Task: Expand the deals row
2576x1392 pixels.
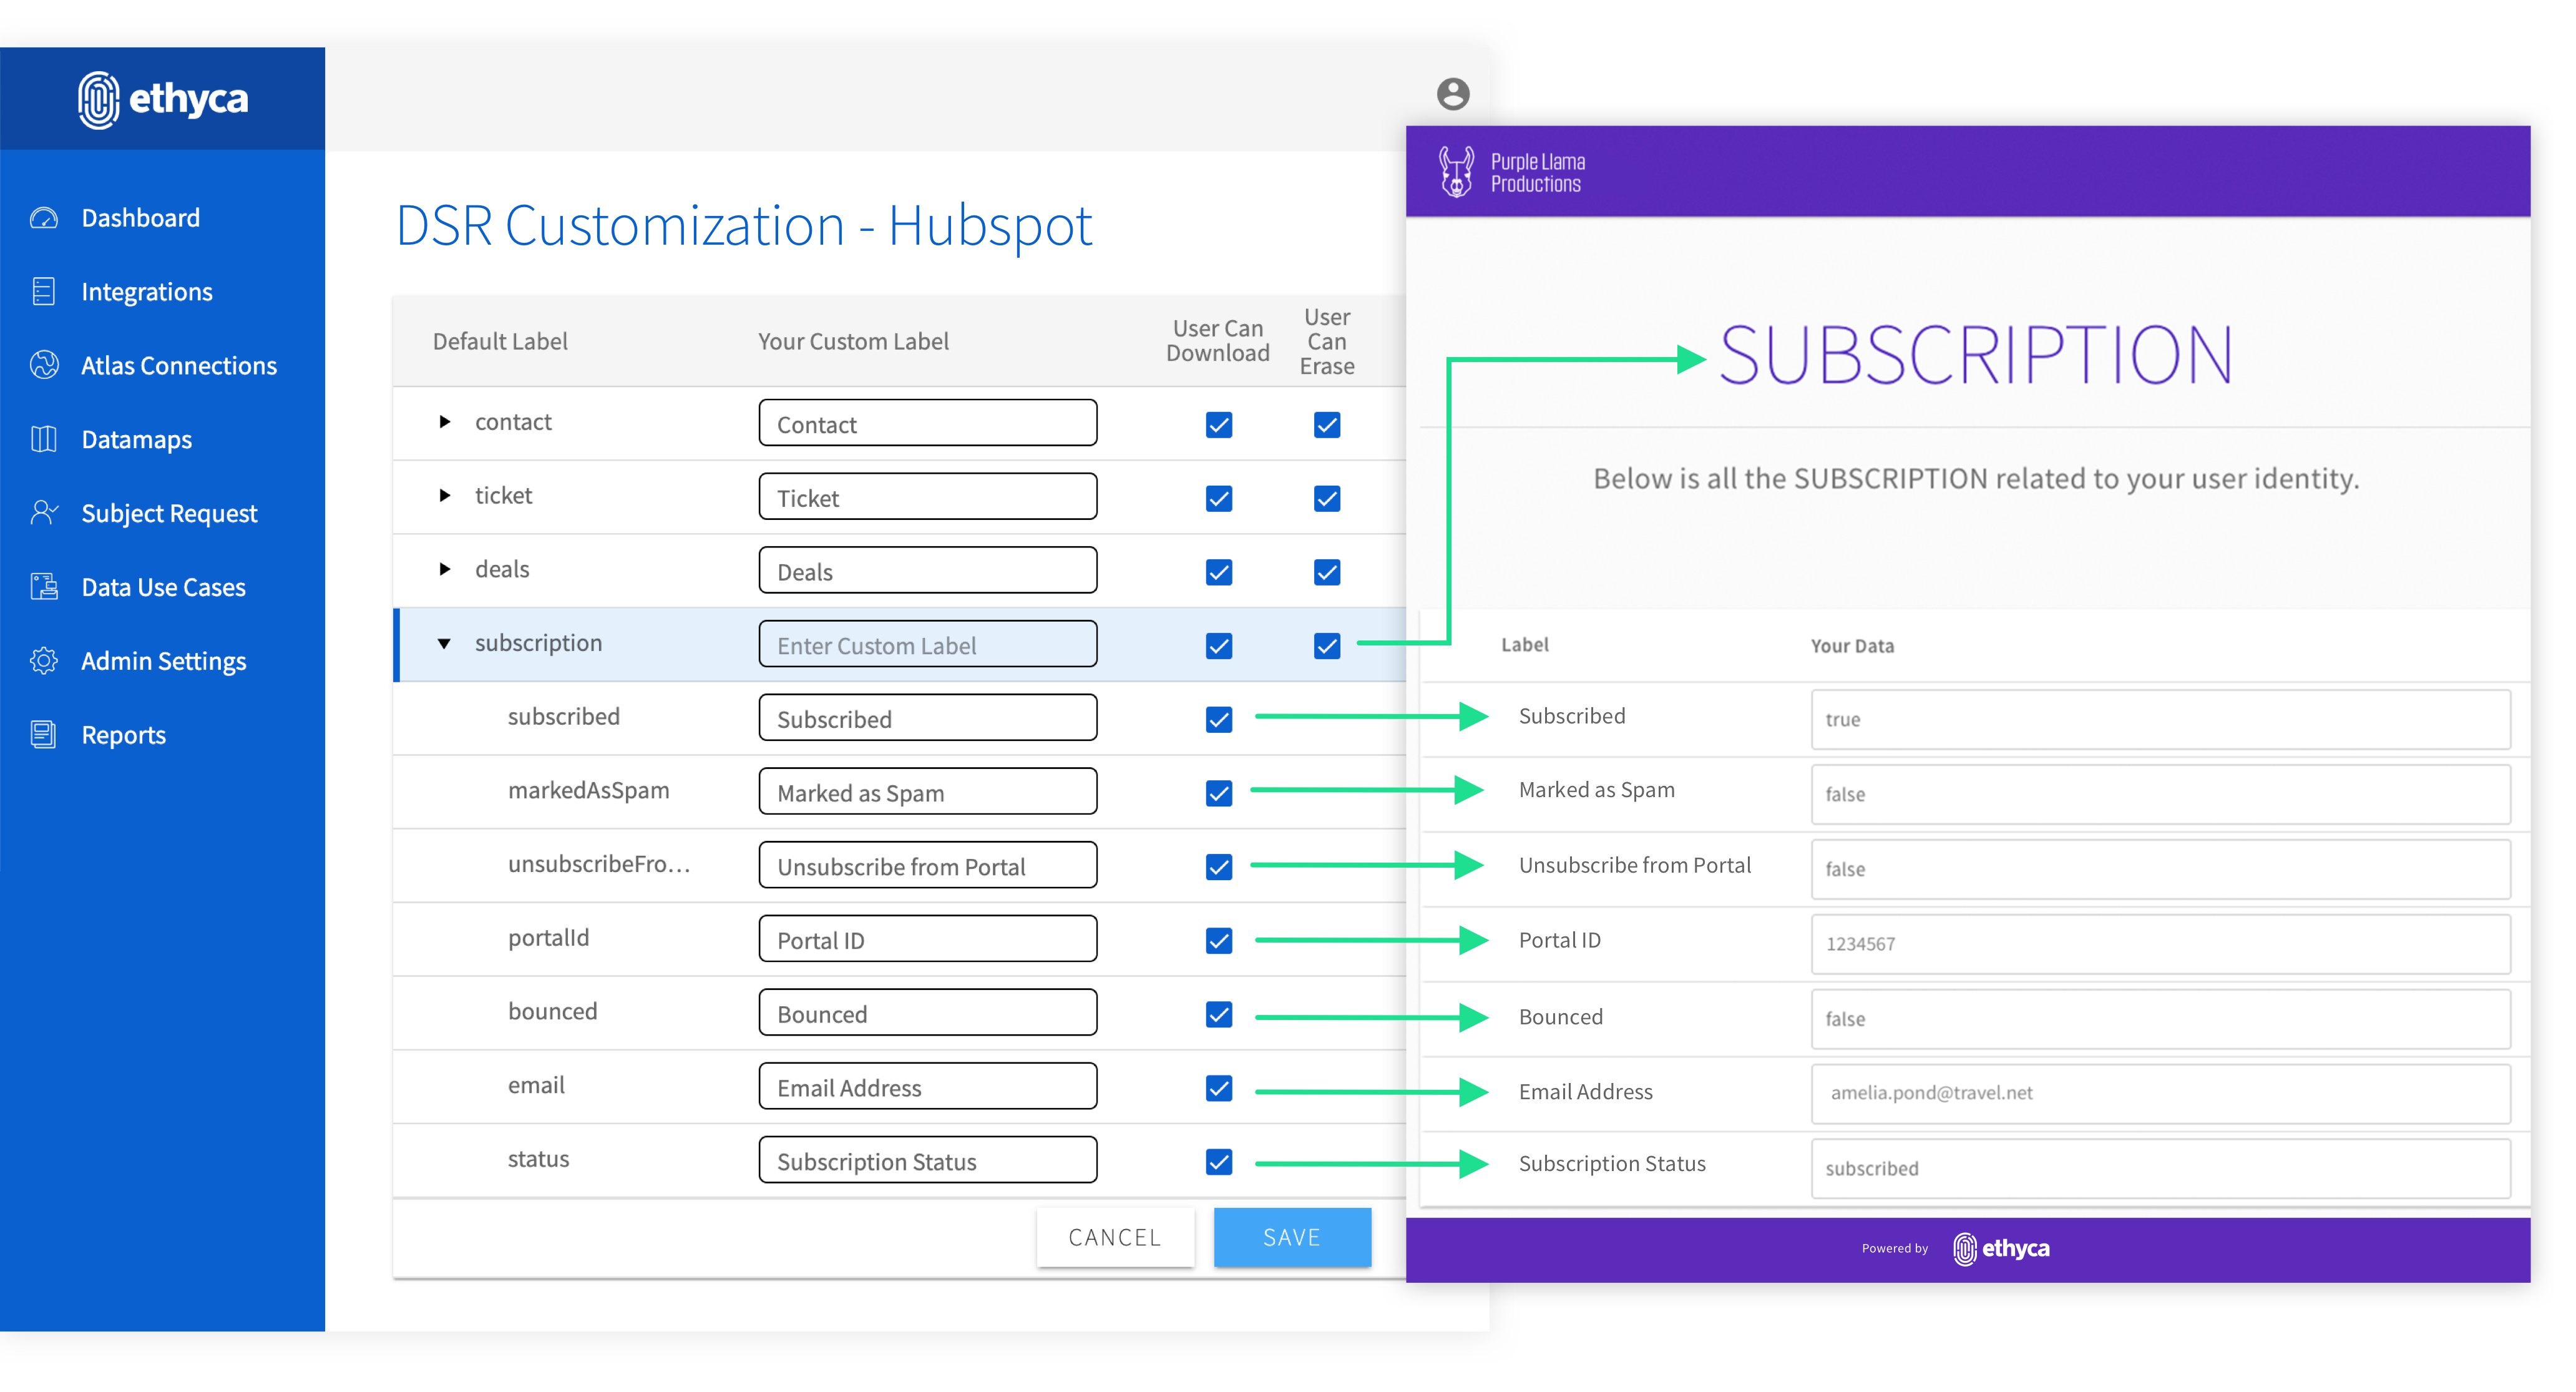Action: click(445, 569)
